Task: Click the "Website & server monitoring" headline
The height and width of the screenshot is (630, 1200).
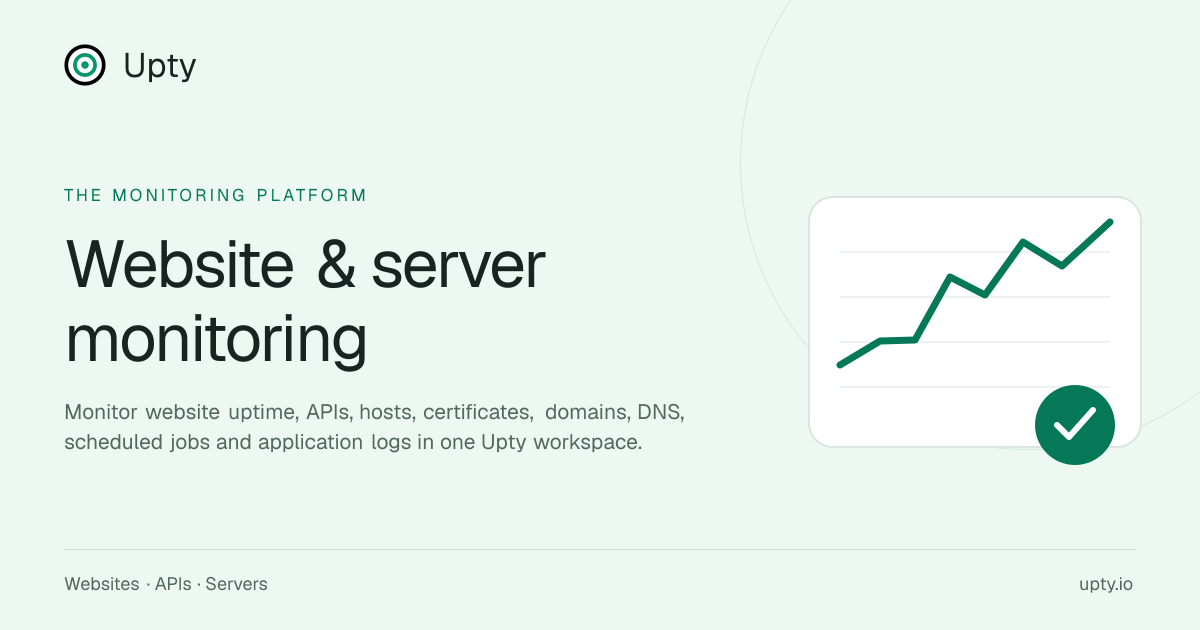Action: [x=305, y=302]
